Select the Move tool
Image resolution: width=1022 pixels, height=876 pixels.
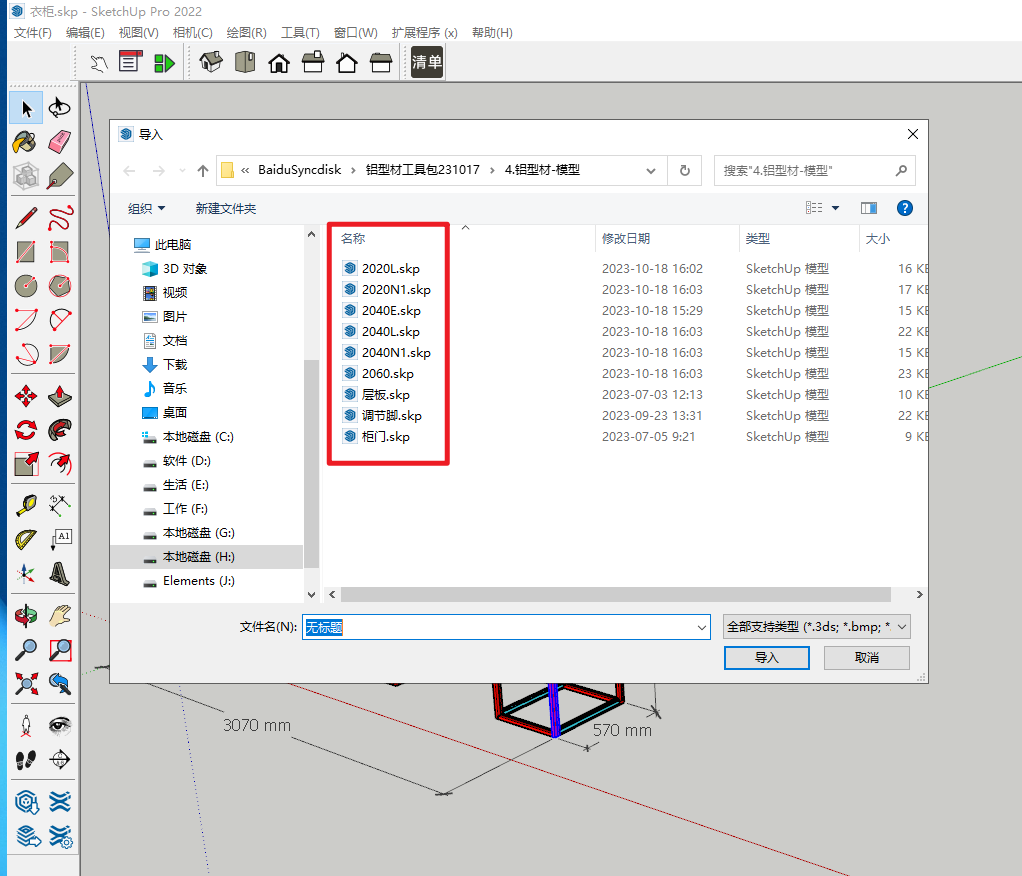(26, 395)
